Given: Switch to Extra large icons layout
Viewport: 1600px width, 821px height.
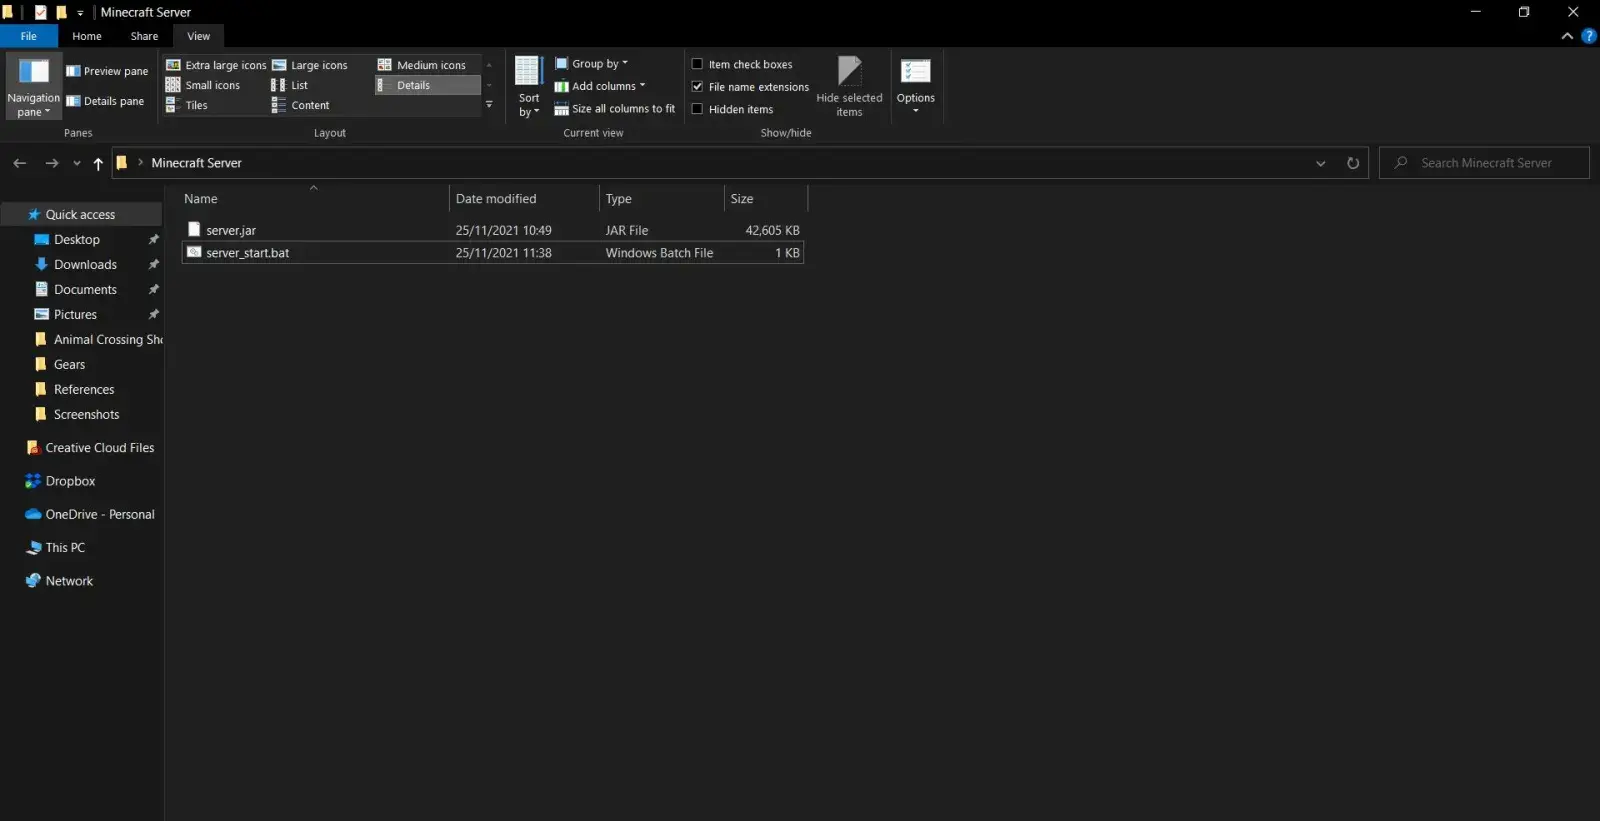Looking at the screenshot, I should [x=216, y=65].
